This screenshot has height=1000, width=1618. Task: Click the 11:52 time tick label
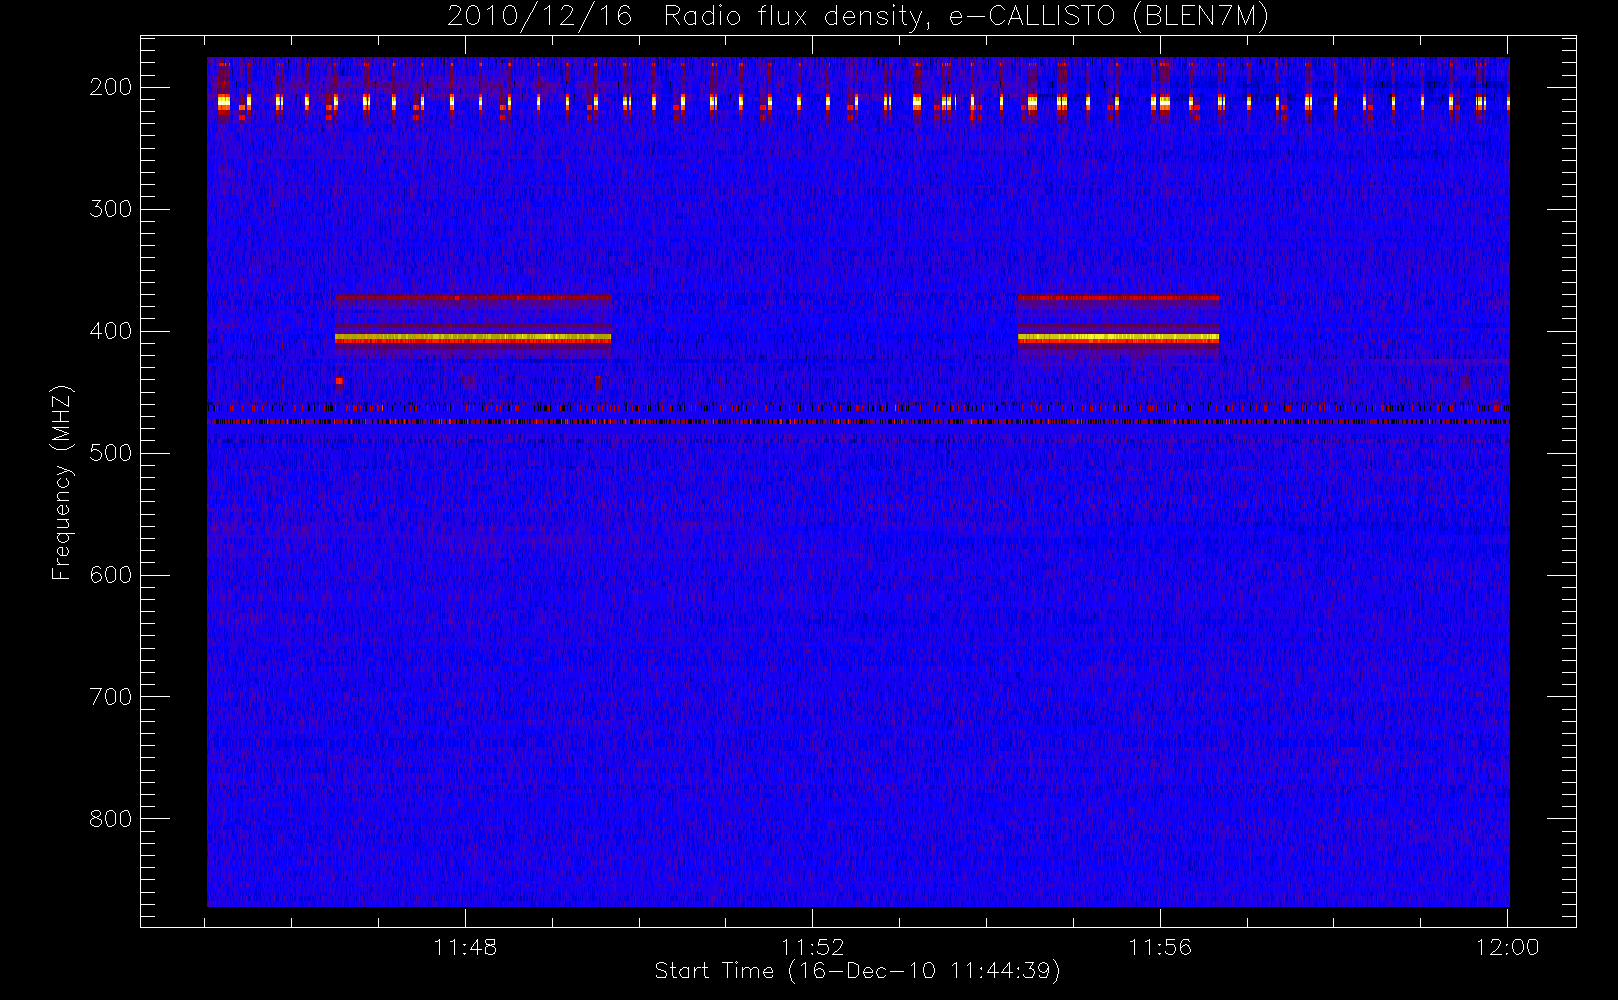(x=812, y=947)
